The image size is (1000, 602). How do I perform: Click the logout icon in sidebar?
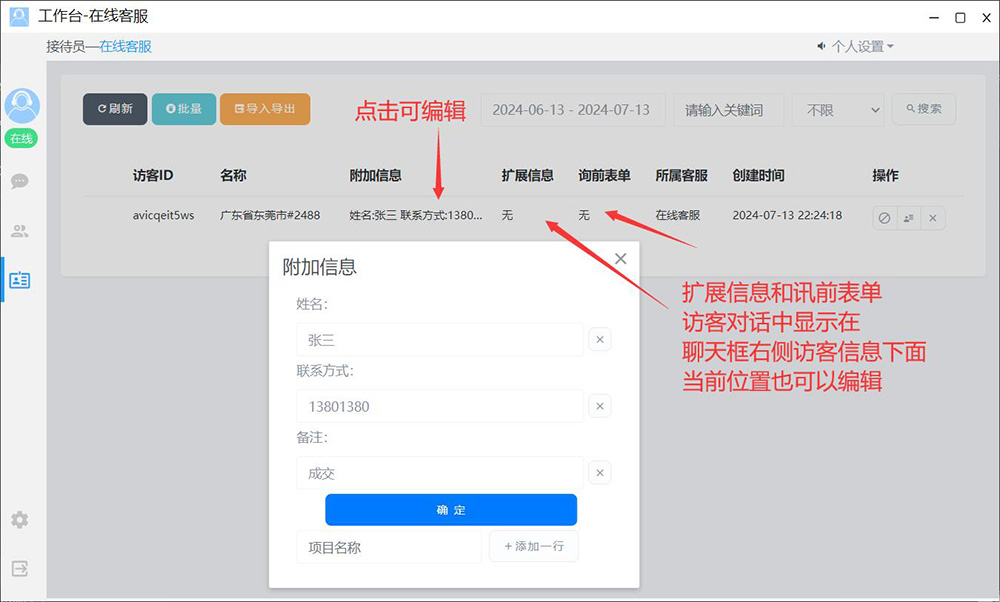[x=20, y=568]
